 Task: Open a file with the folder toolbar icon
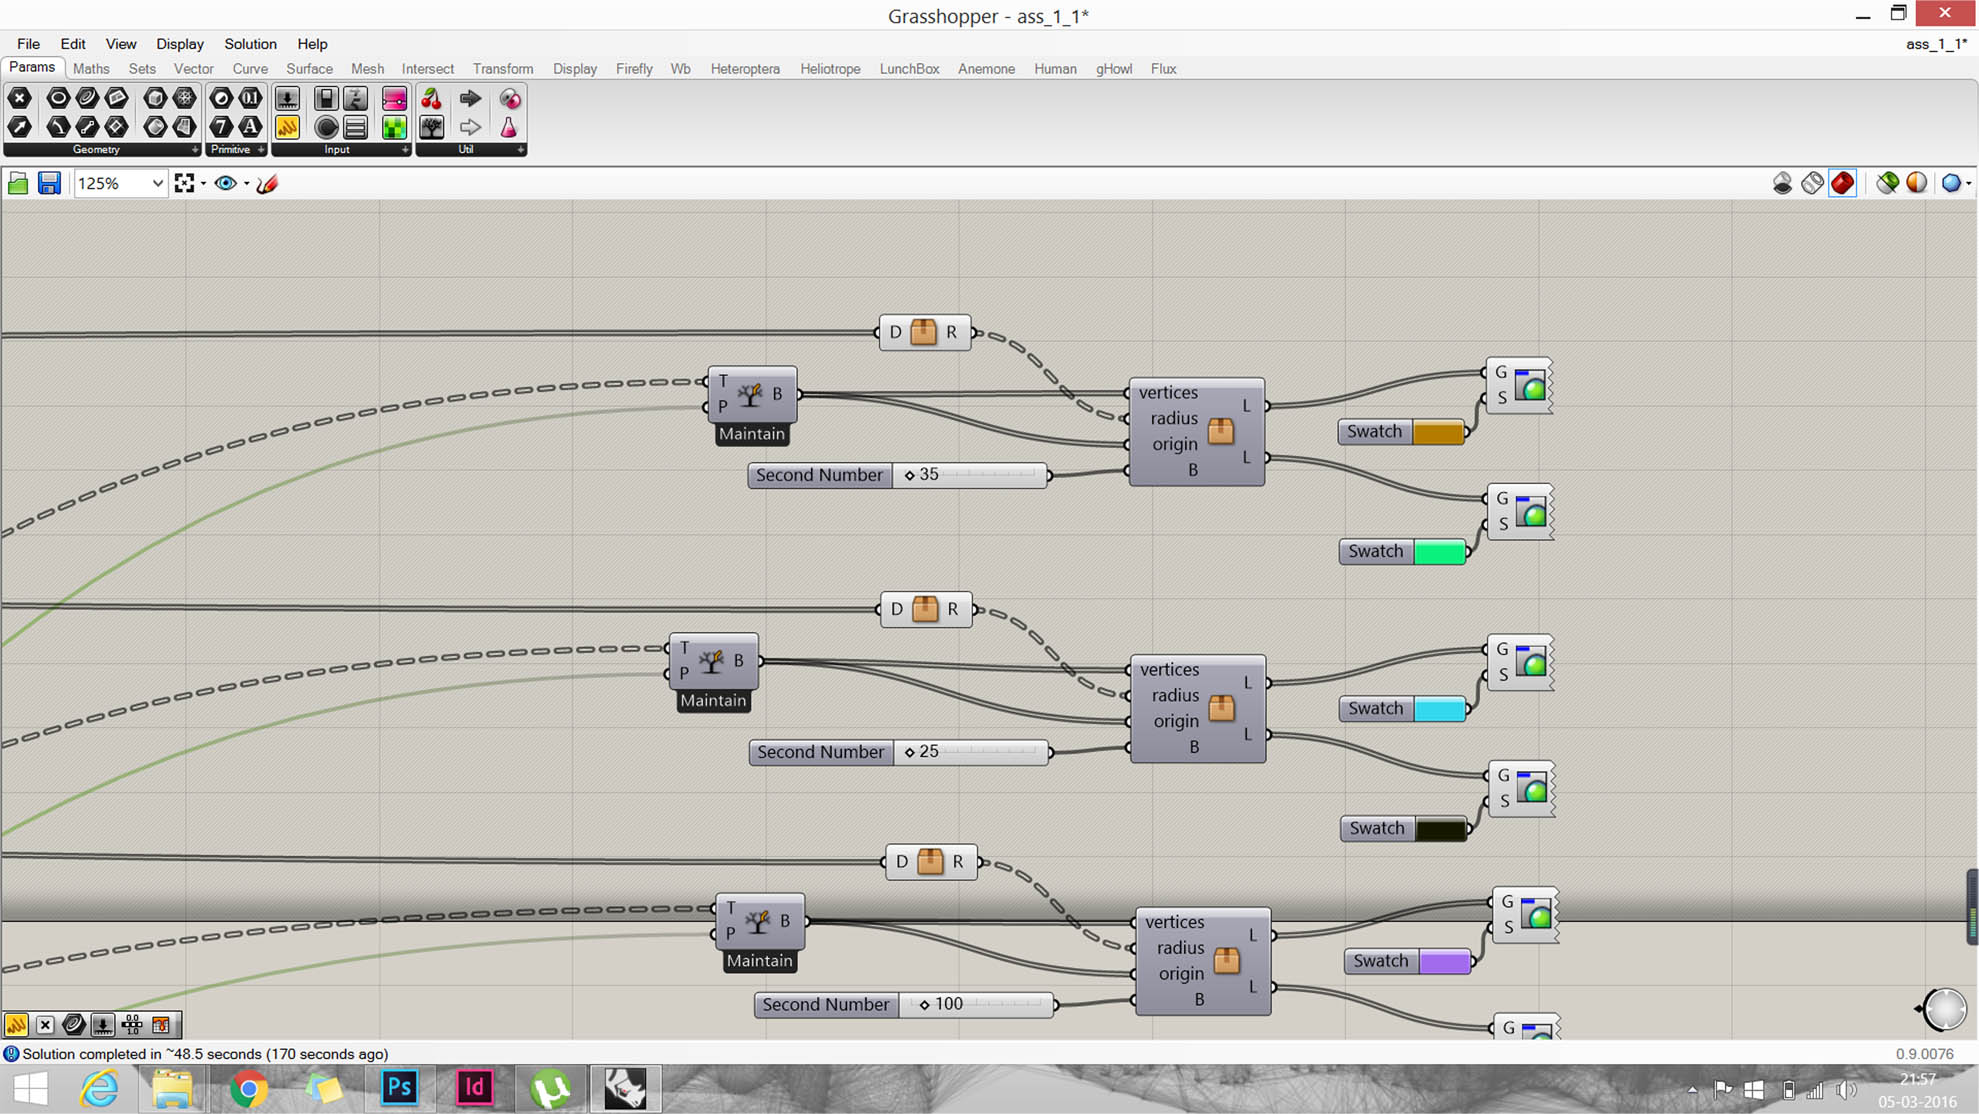point(18,182)
